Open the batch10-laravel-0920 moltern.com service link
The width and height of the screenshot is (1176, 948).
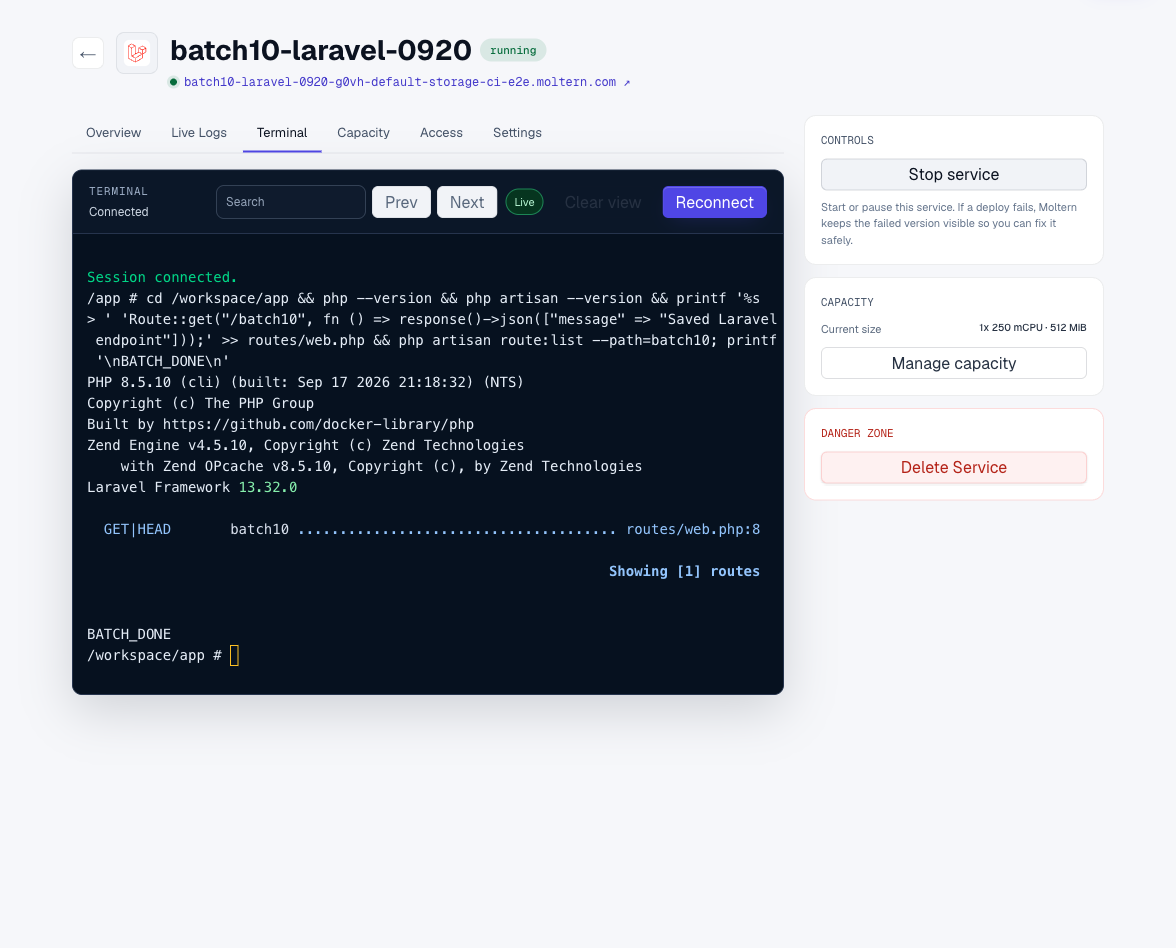click(400, 82)
